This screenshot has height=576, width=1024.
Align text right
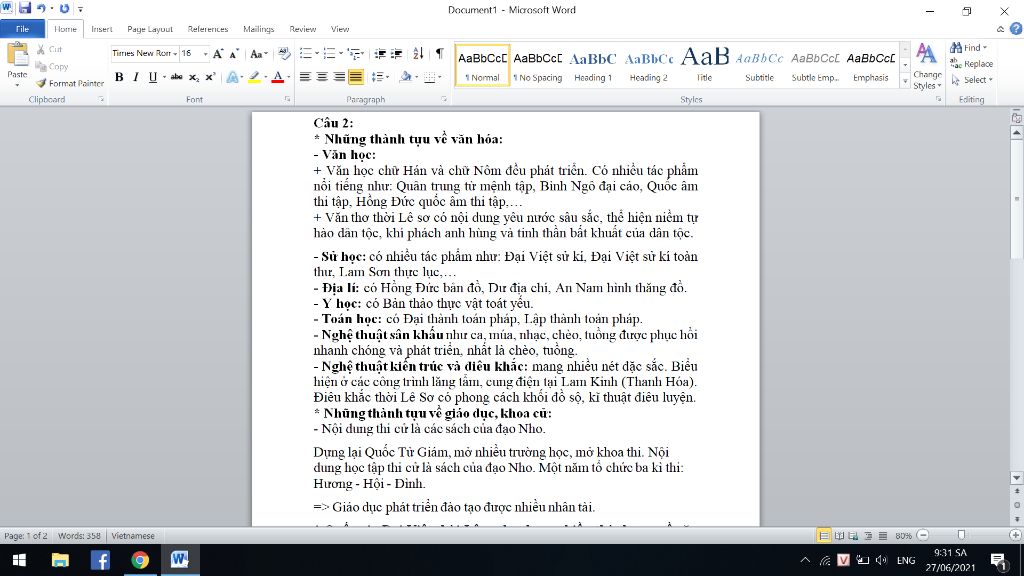pyautogui.click(x=339, y=77)
